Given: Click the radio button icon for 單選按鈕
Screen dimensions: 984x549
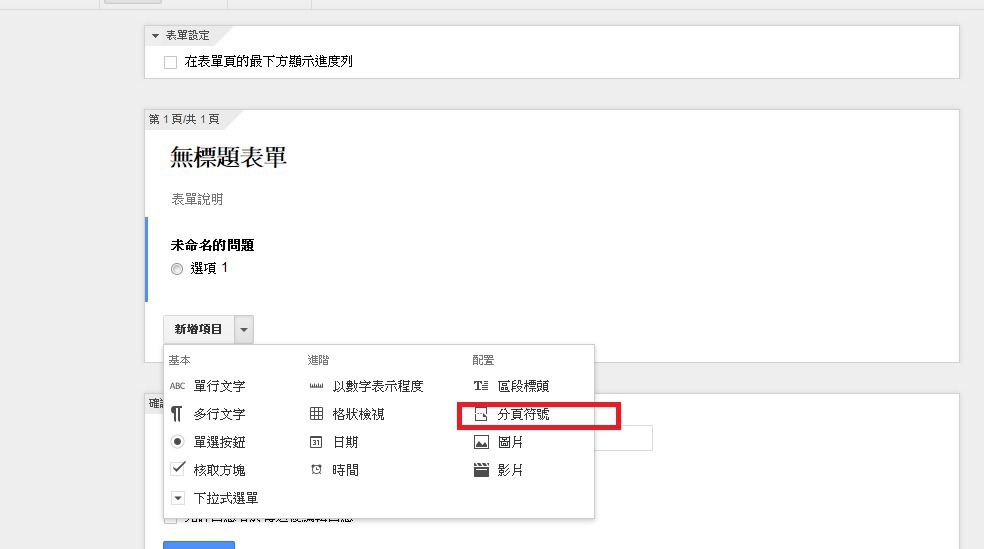Looking at the screenshot, I should pyautogui.click(x=178, y=442).
